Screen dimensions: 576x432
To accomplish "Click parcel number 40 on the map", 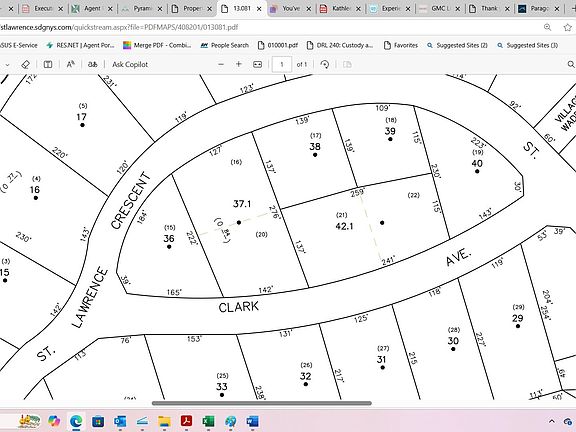I will pos(477,163).
